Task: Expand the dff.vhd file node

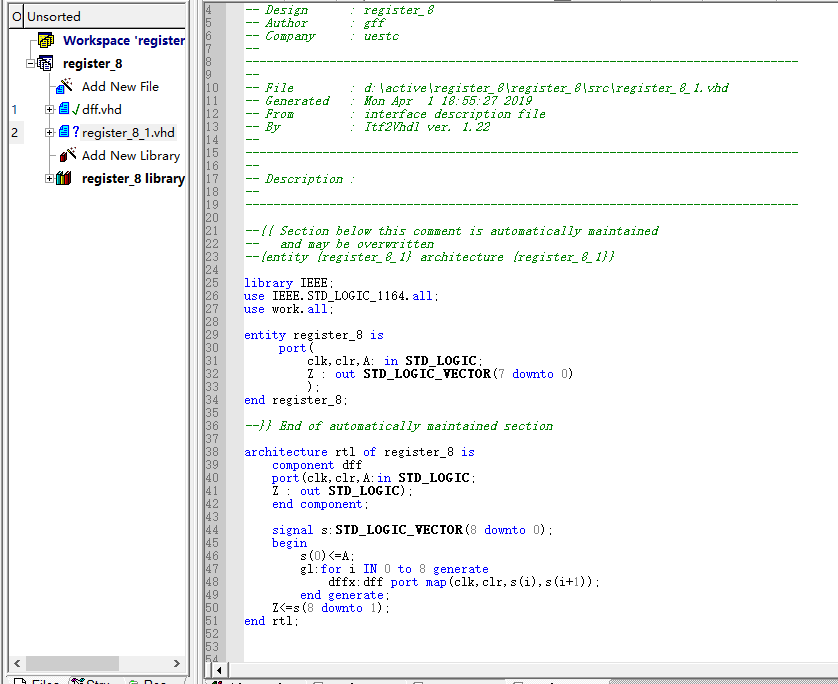Action: click(x=49, y=110)
